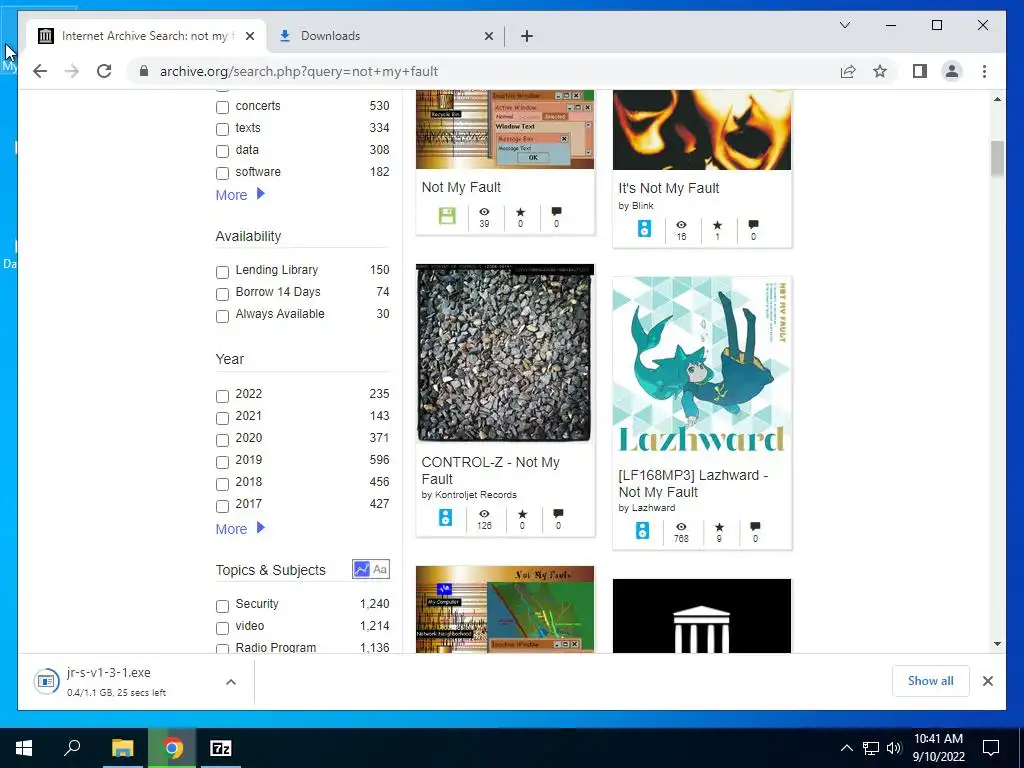
Task: Check the concerts media type filter
Action: tap(222, 106)
